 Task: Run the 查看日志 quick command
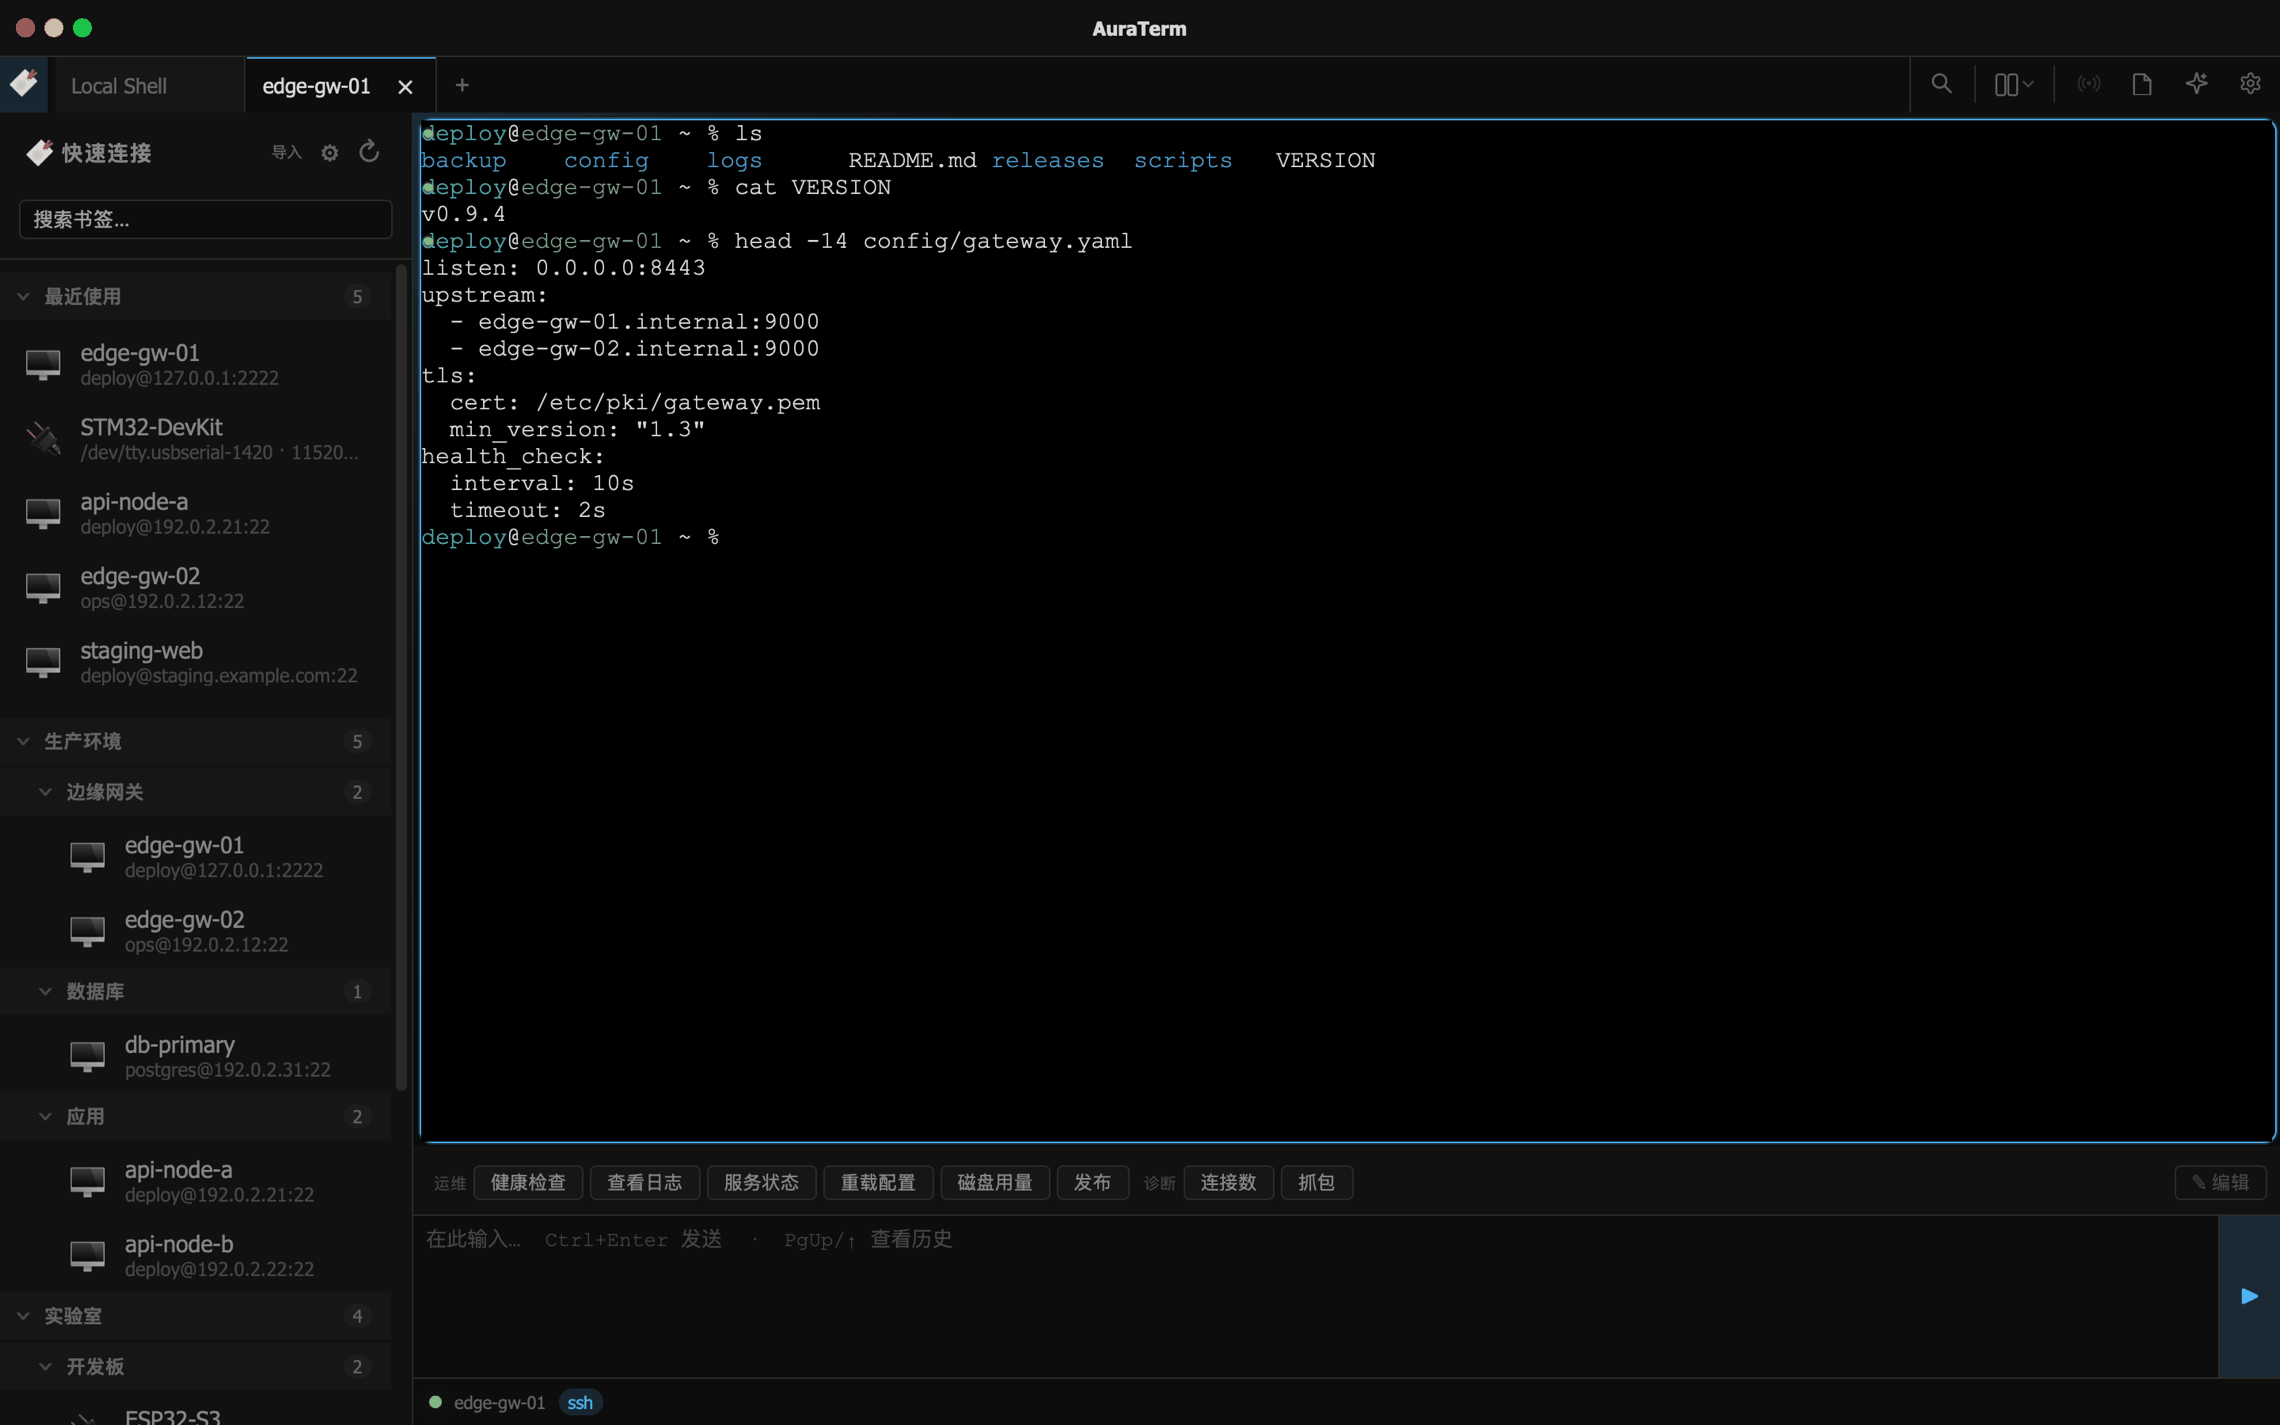tap(644, 1182)
